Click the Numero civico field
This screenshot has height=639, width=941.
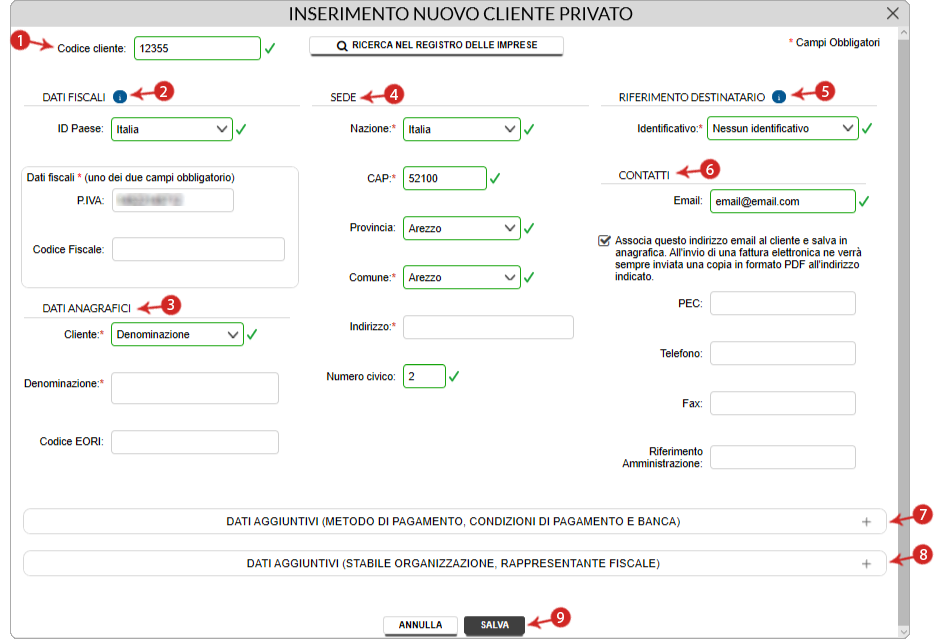coord(424,376)
